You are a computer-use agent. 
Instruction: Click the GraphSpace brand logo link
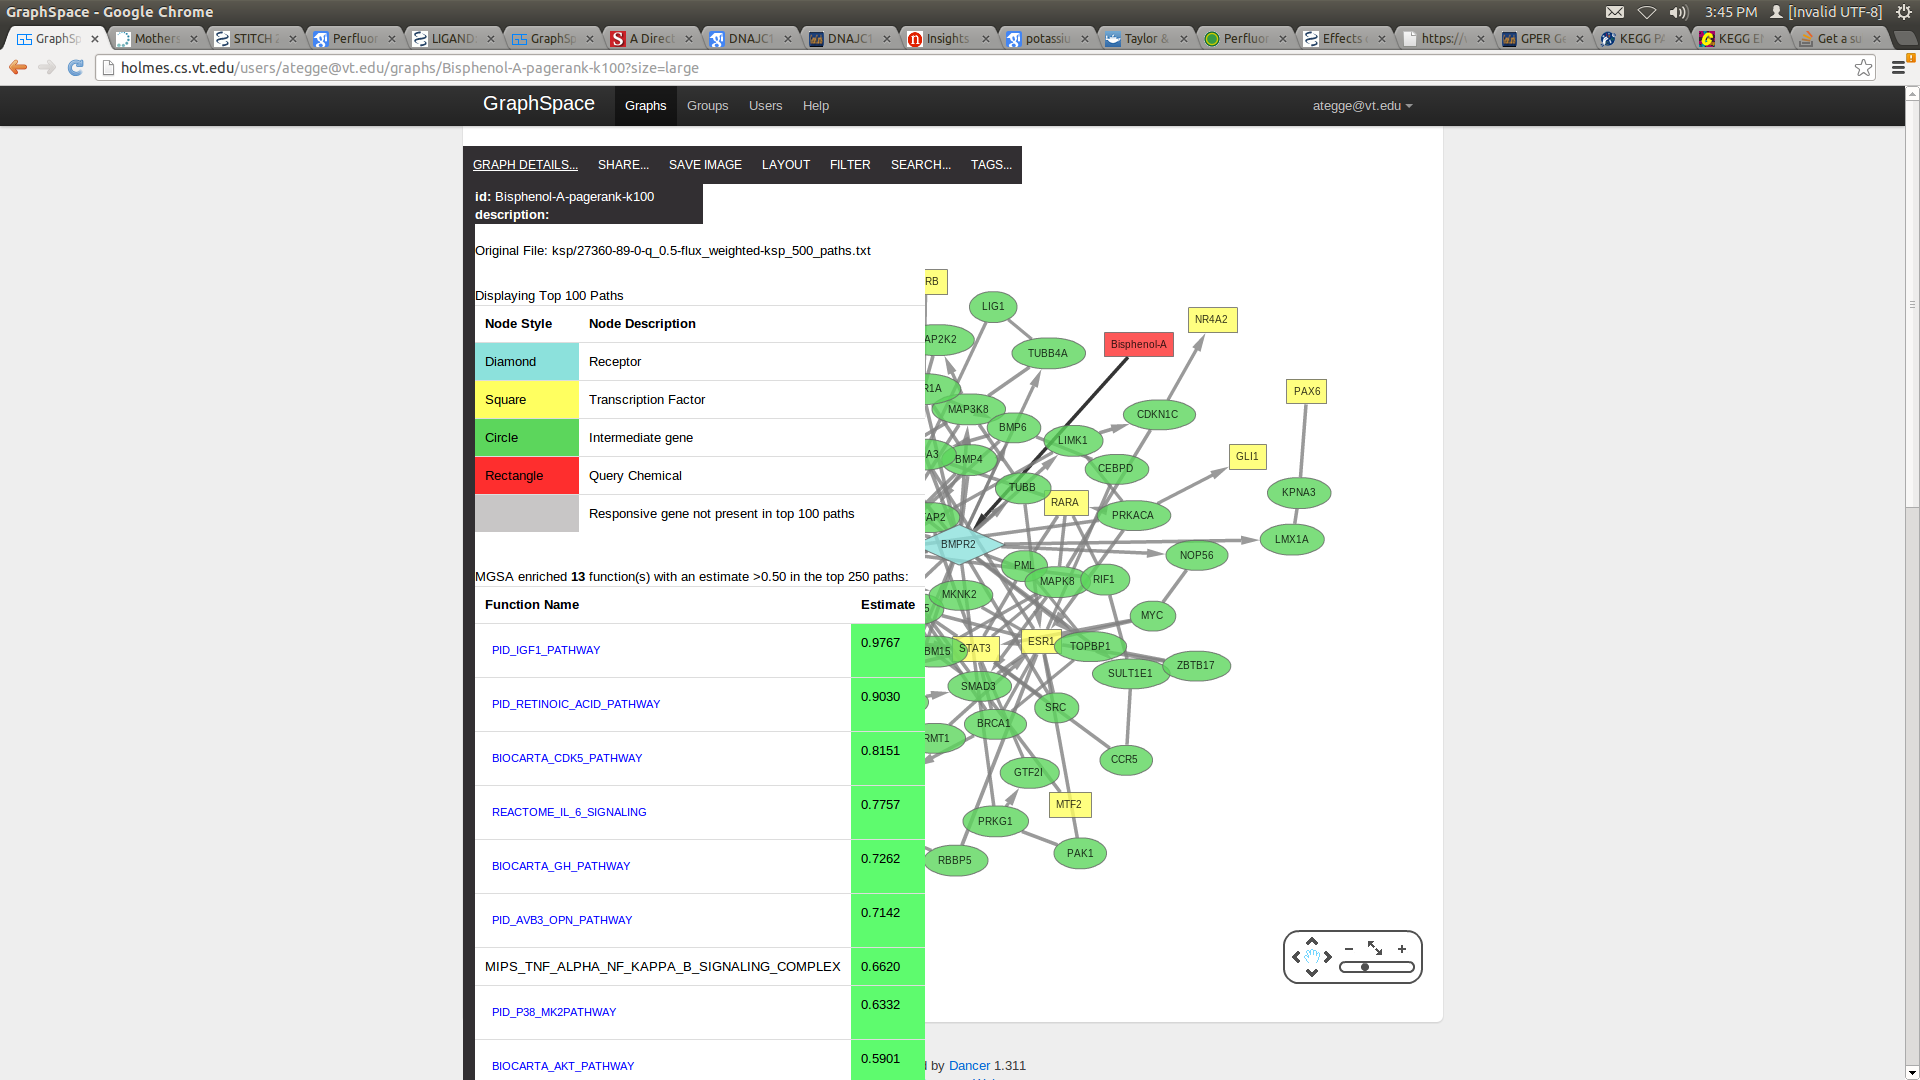coord(538,103)
